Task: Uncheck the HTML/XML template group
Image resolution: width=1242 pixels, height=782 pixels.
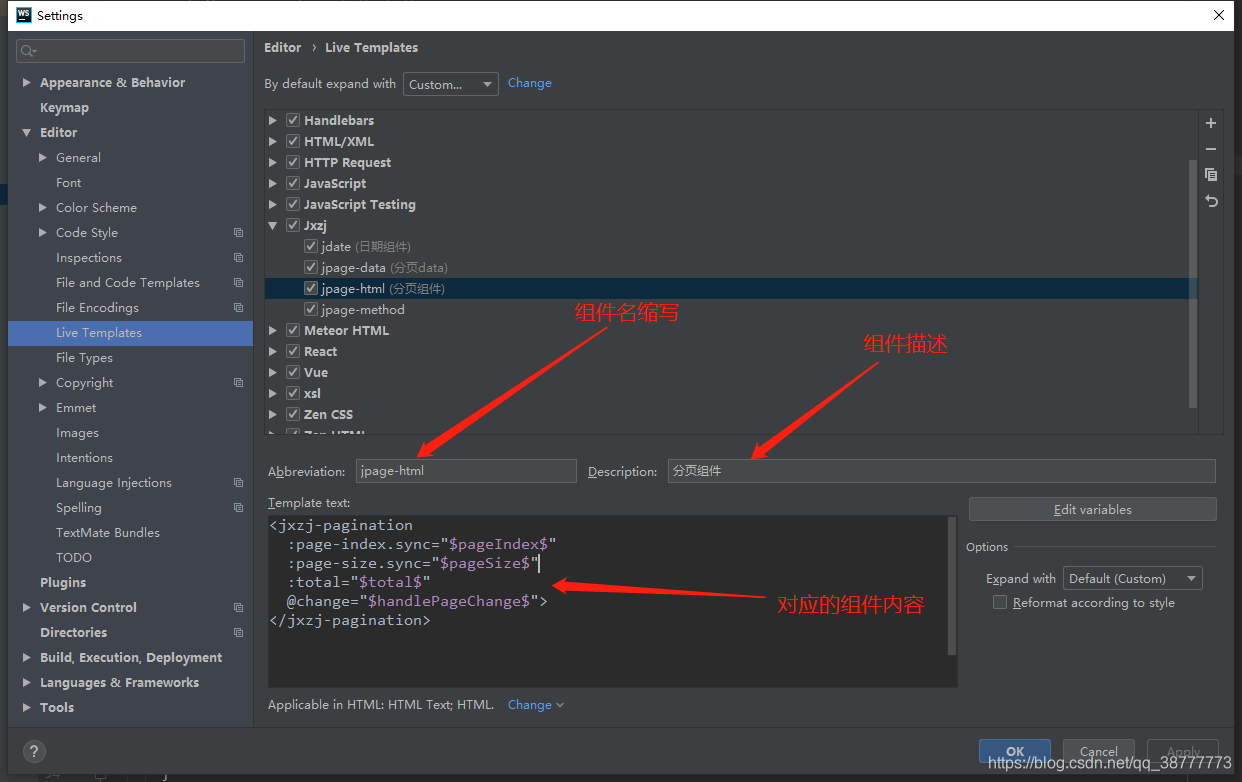Action: [x=293, y=141]
